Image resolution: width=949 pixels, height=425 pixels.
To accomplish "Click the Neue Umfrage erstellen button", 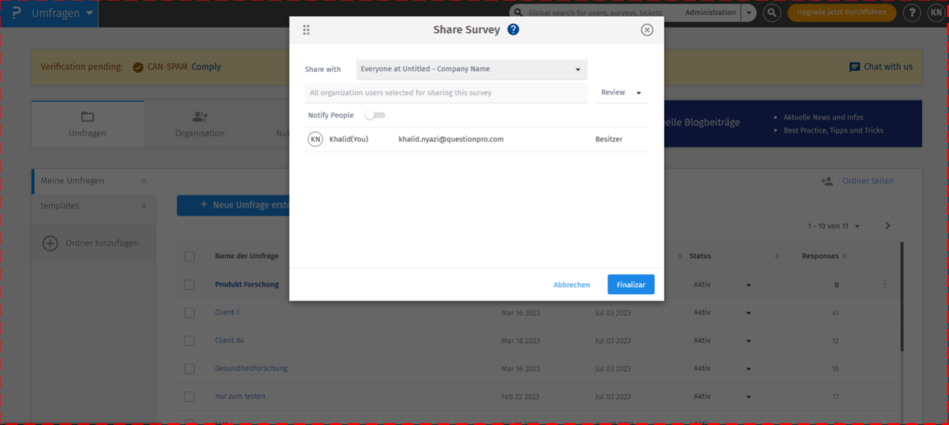I will pyautogui.click(x=233, y=205).
